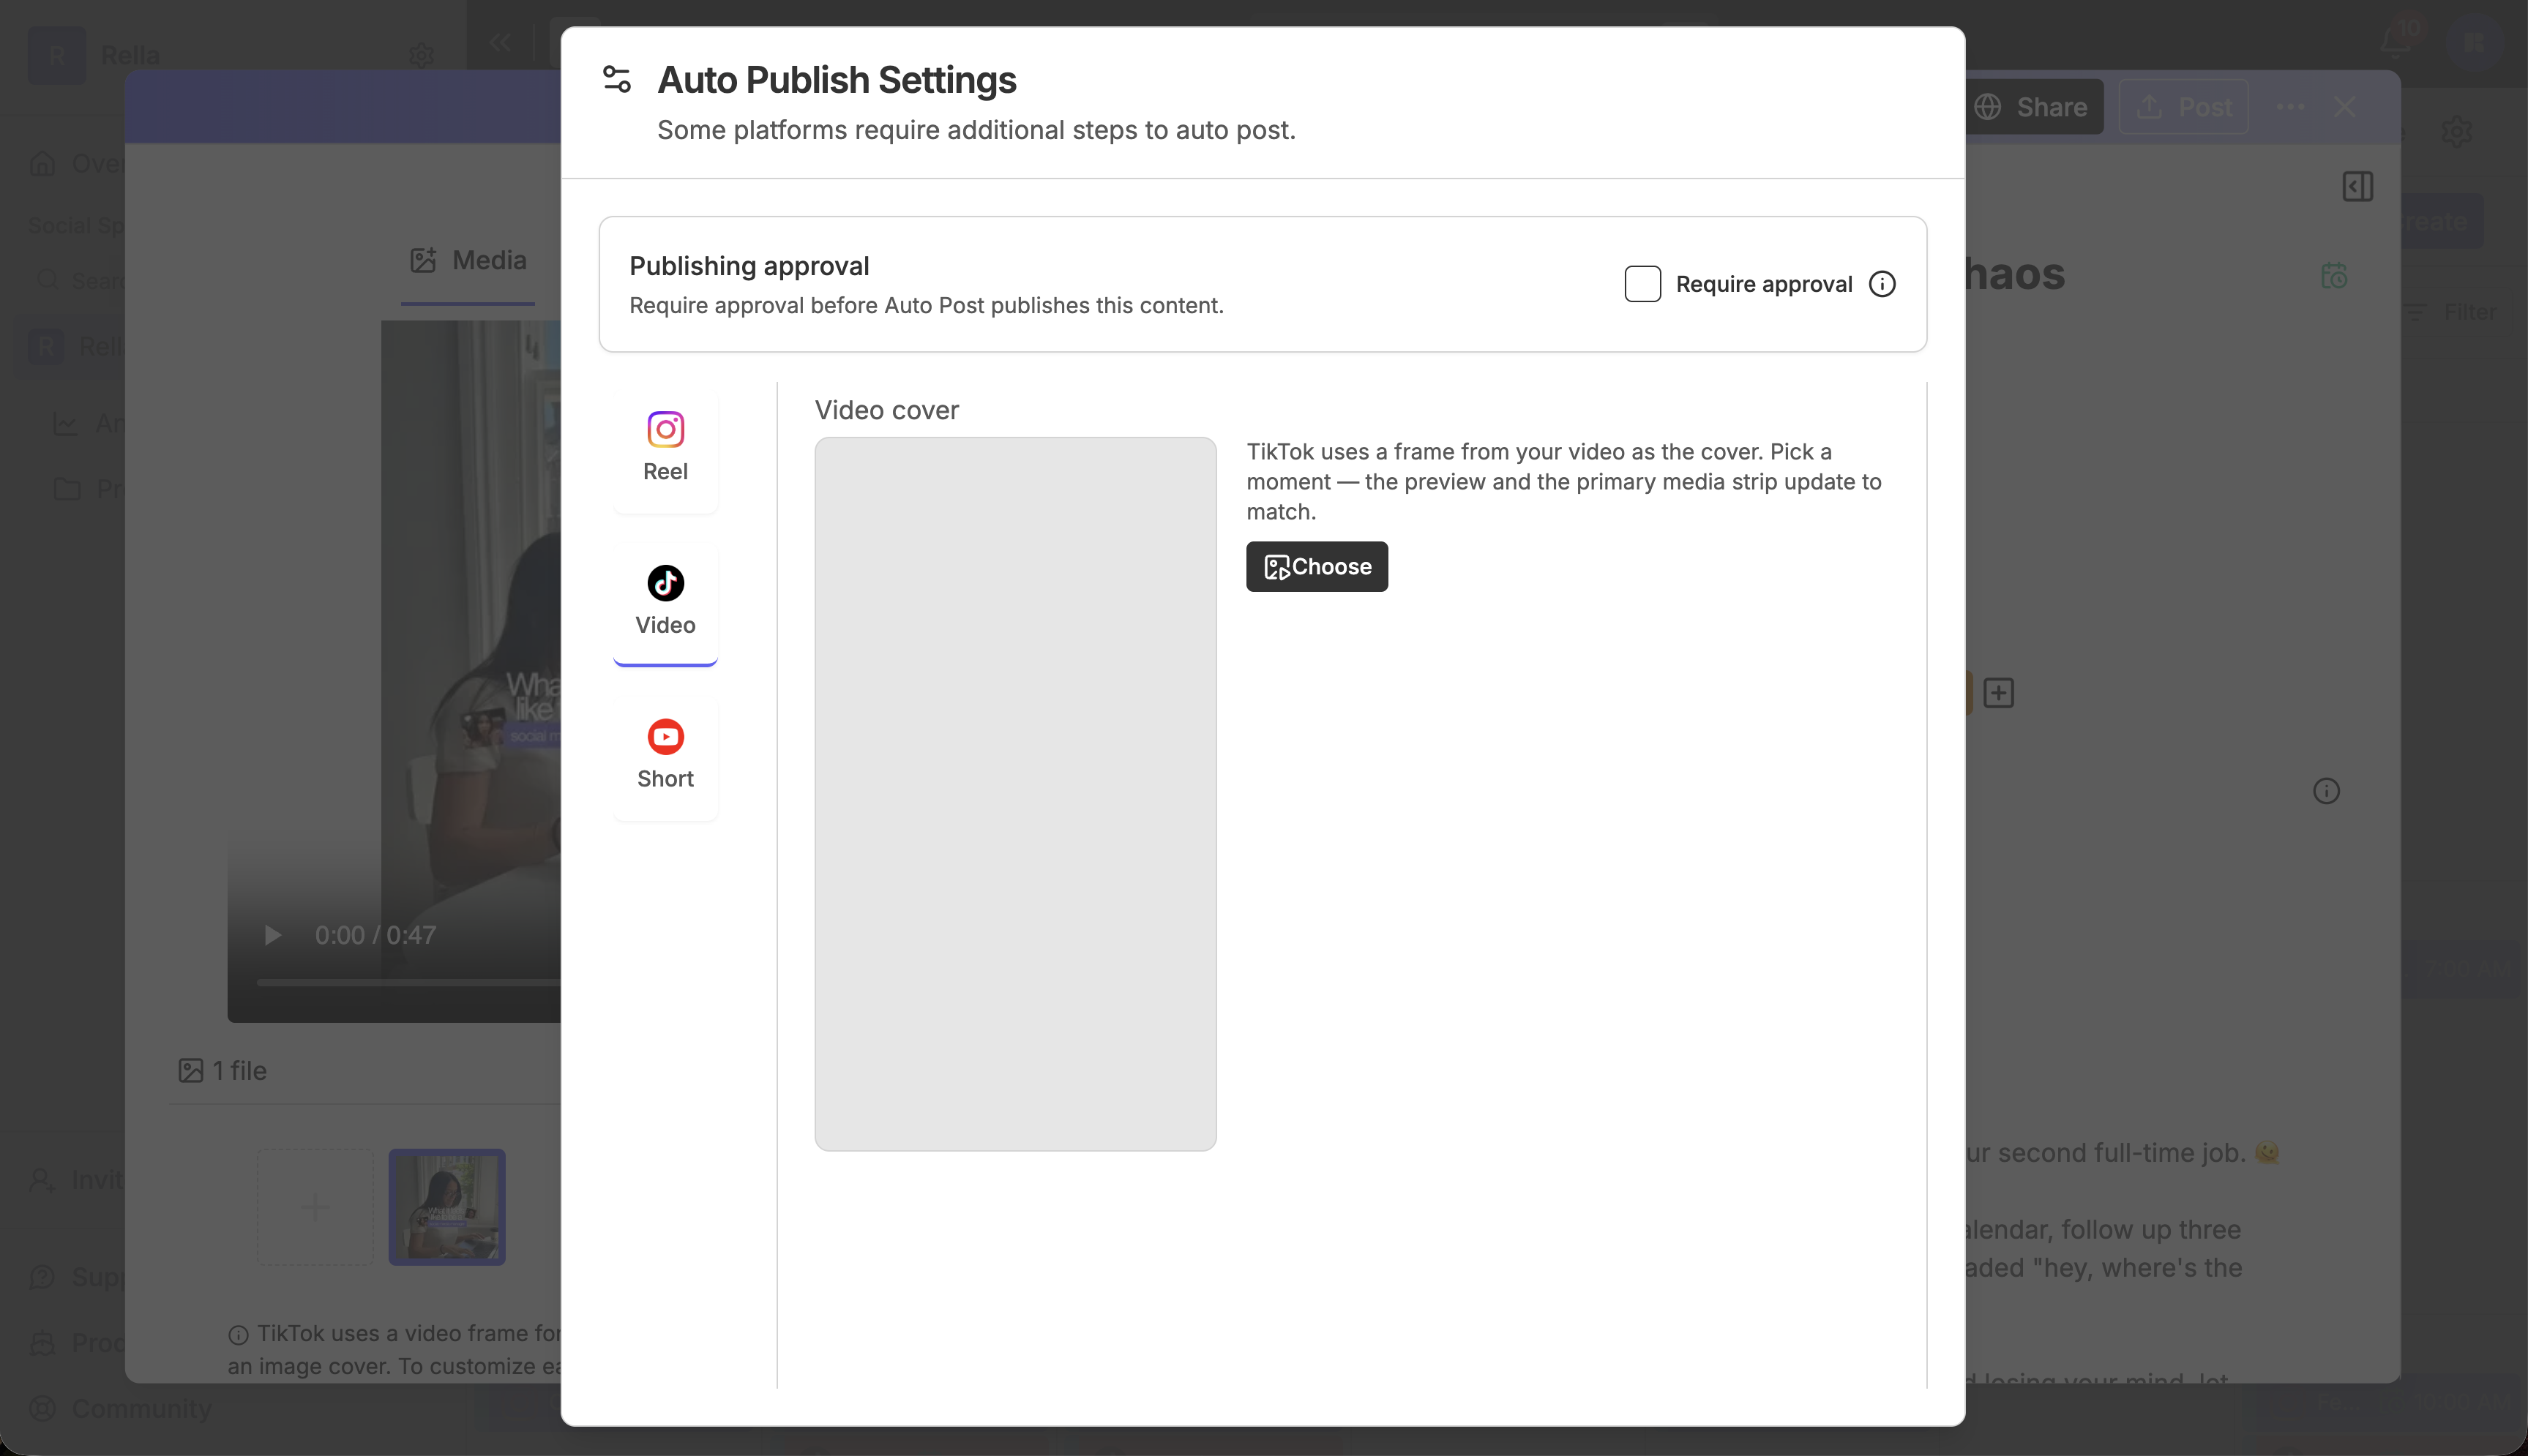This screenshot has height=1456, width=2528.
Task: Click the Share button with globe icon
Action: [2033, 107]
